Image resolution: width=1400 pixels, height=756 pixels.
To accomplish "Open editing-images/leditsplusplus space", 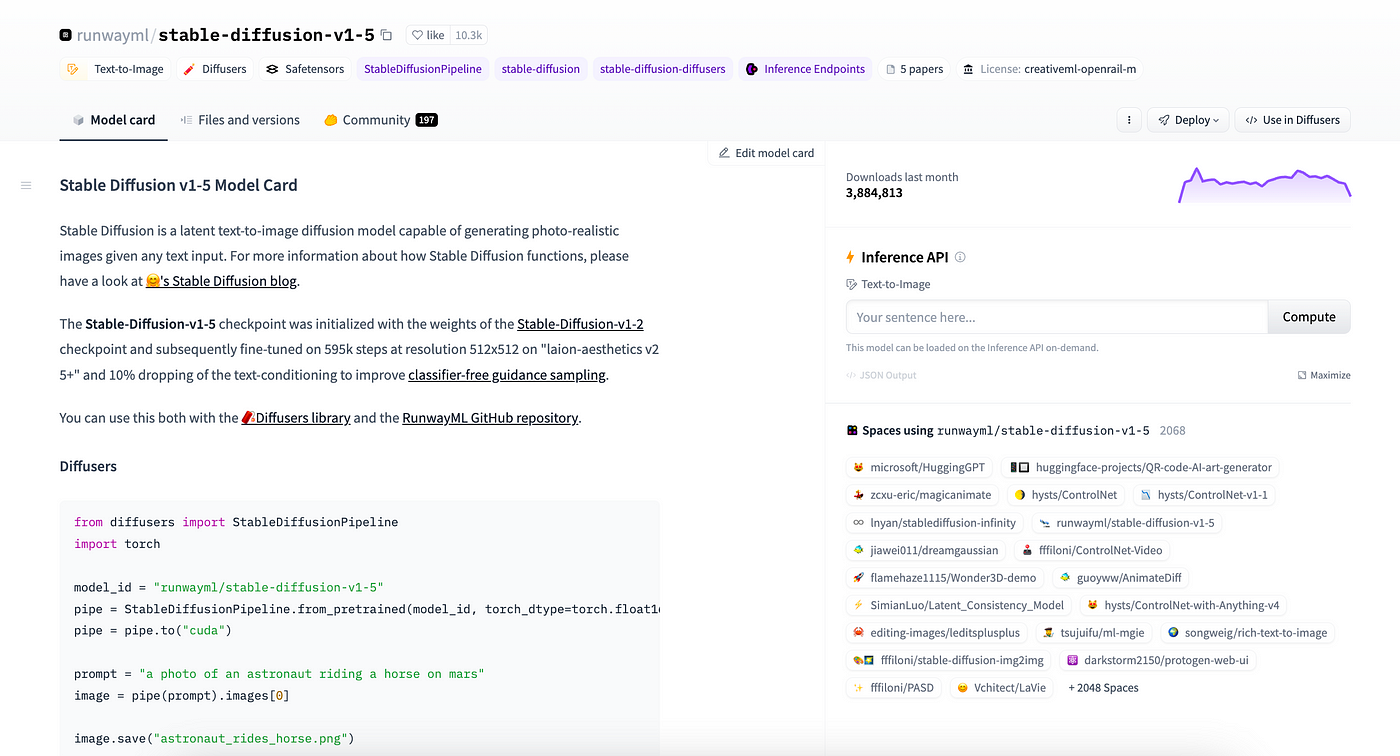I will coord(936,632).
